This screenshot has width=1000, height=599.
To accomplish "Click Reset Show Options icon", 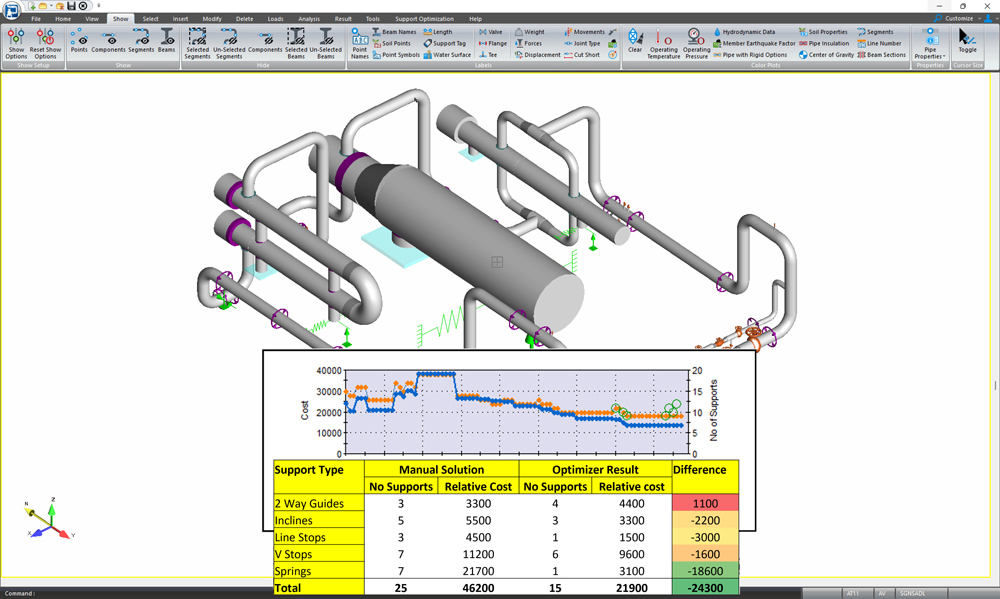I will [45, 43].
